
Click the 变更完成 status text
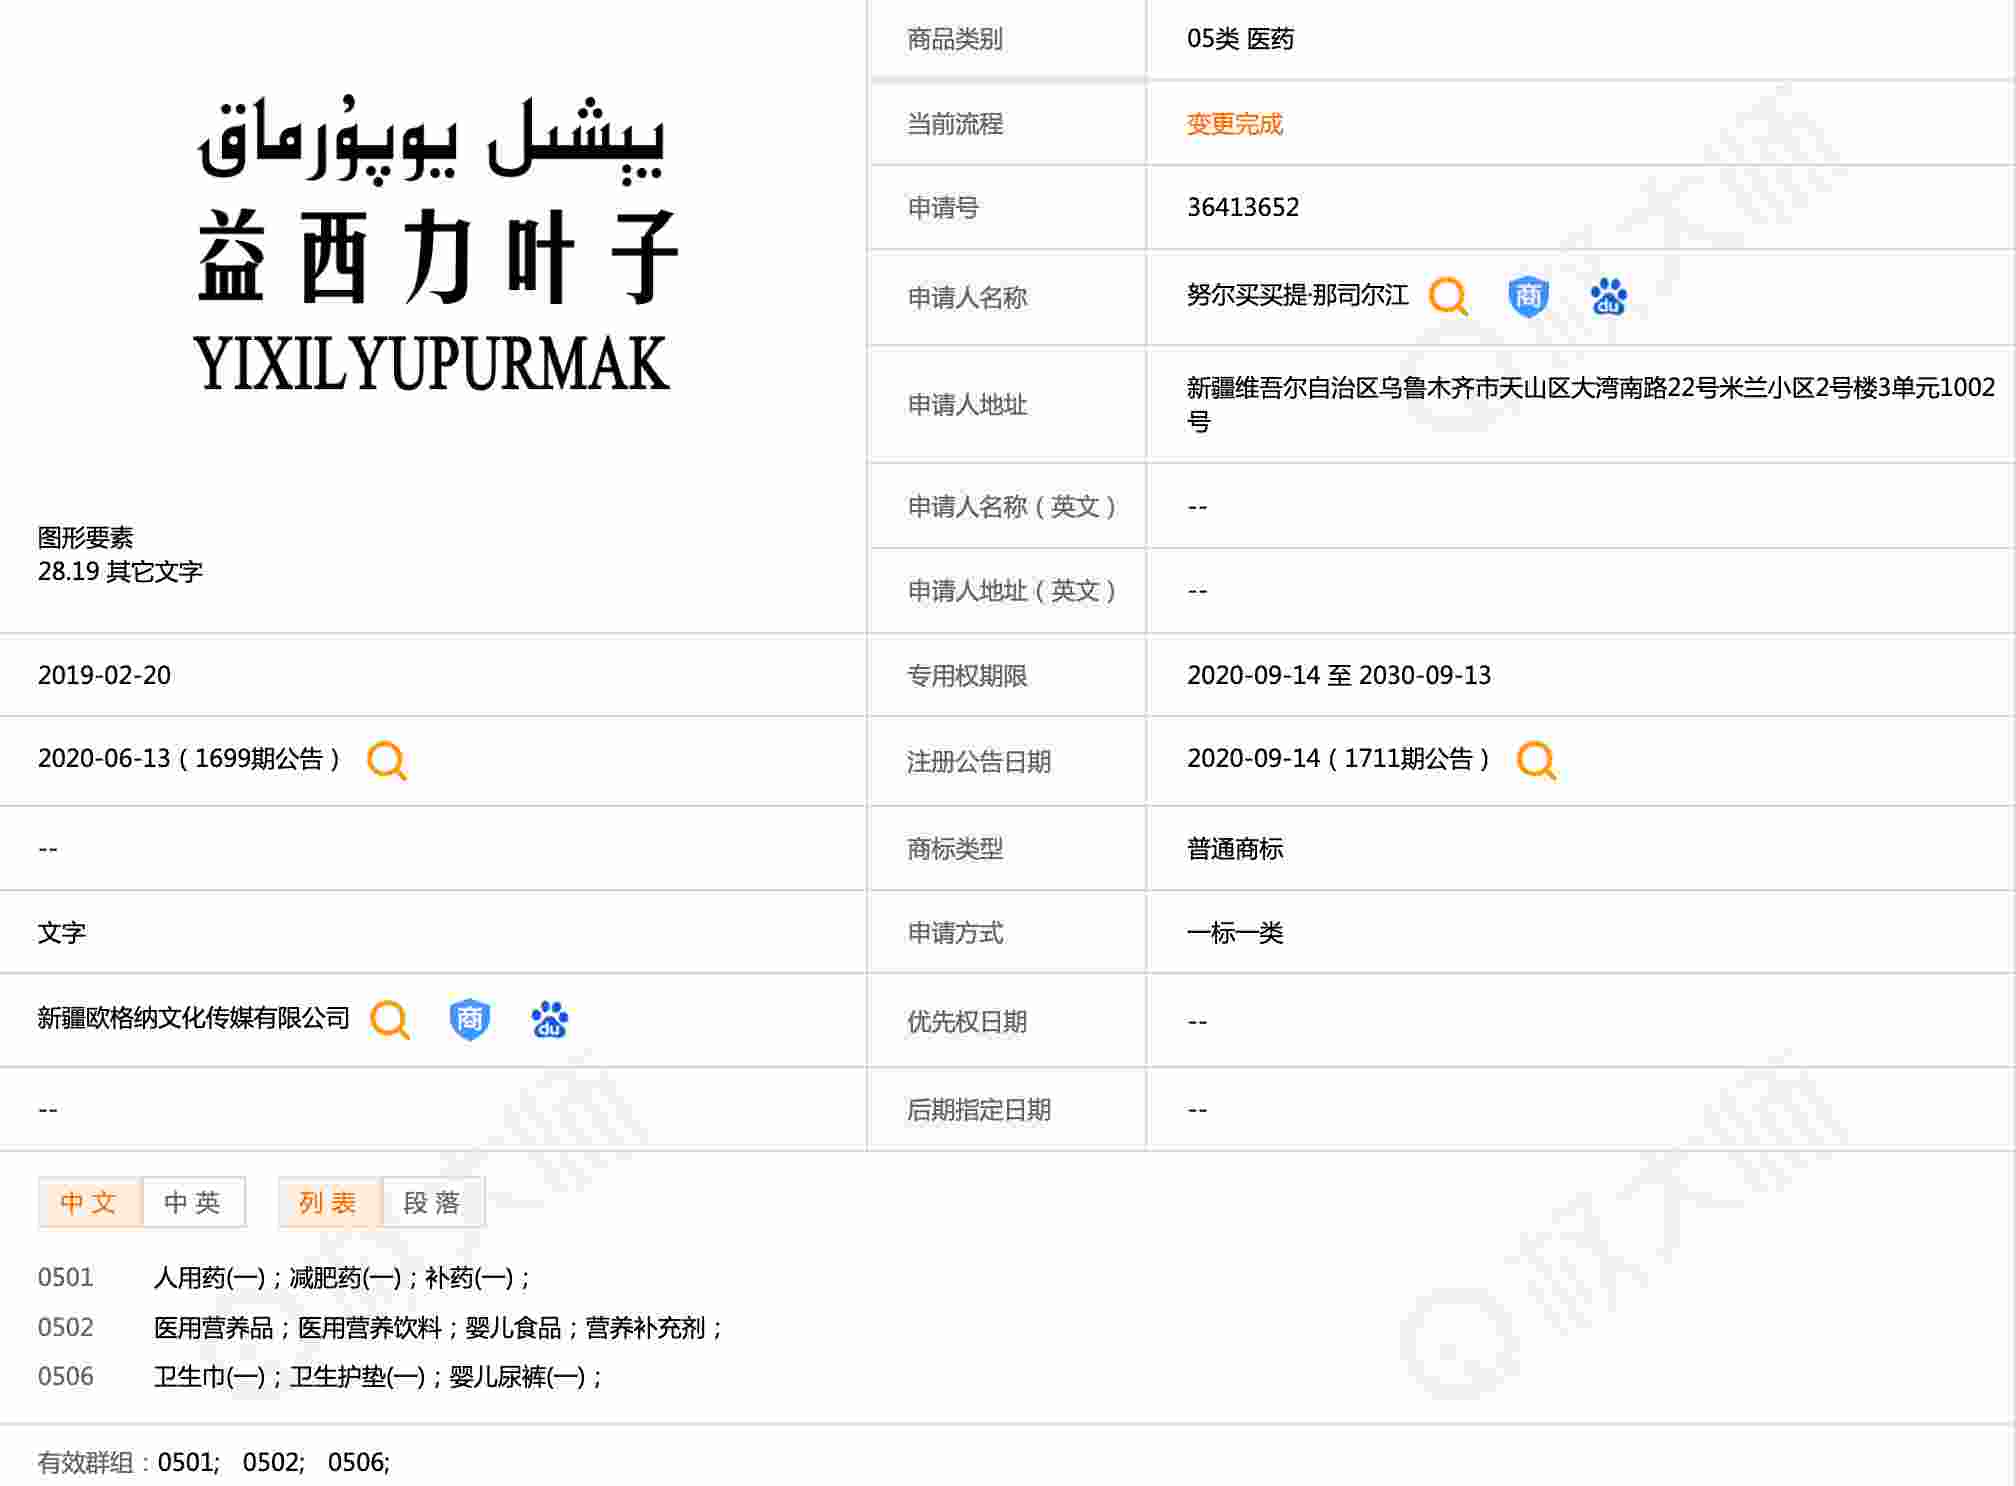(1234, 124)
